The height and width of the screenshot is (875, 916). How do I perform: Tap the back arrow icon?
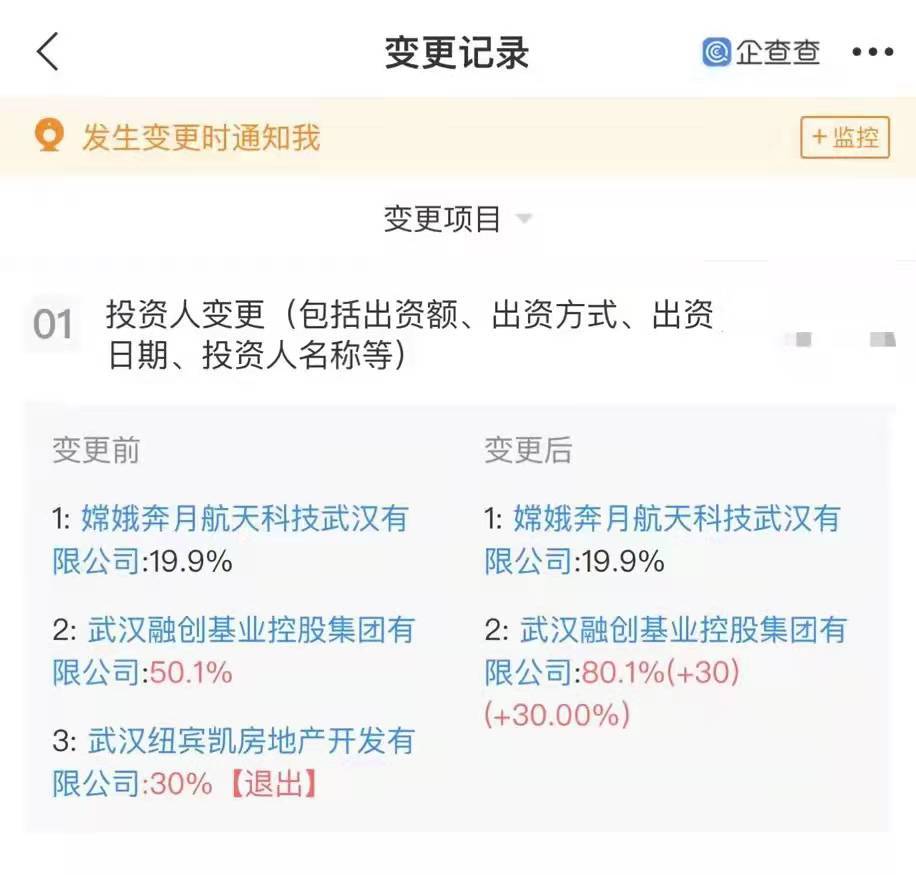(47, 51)
